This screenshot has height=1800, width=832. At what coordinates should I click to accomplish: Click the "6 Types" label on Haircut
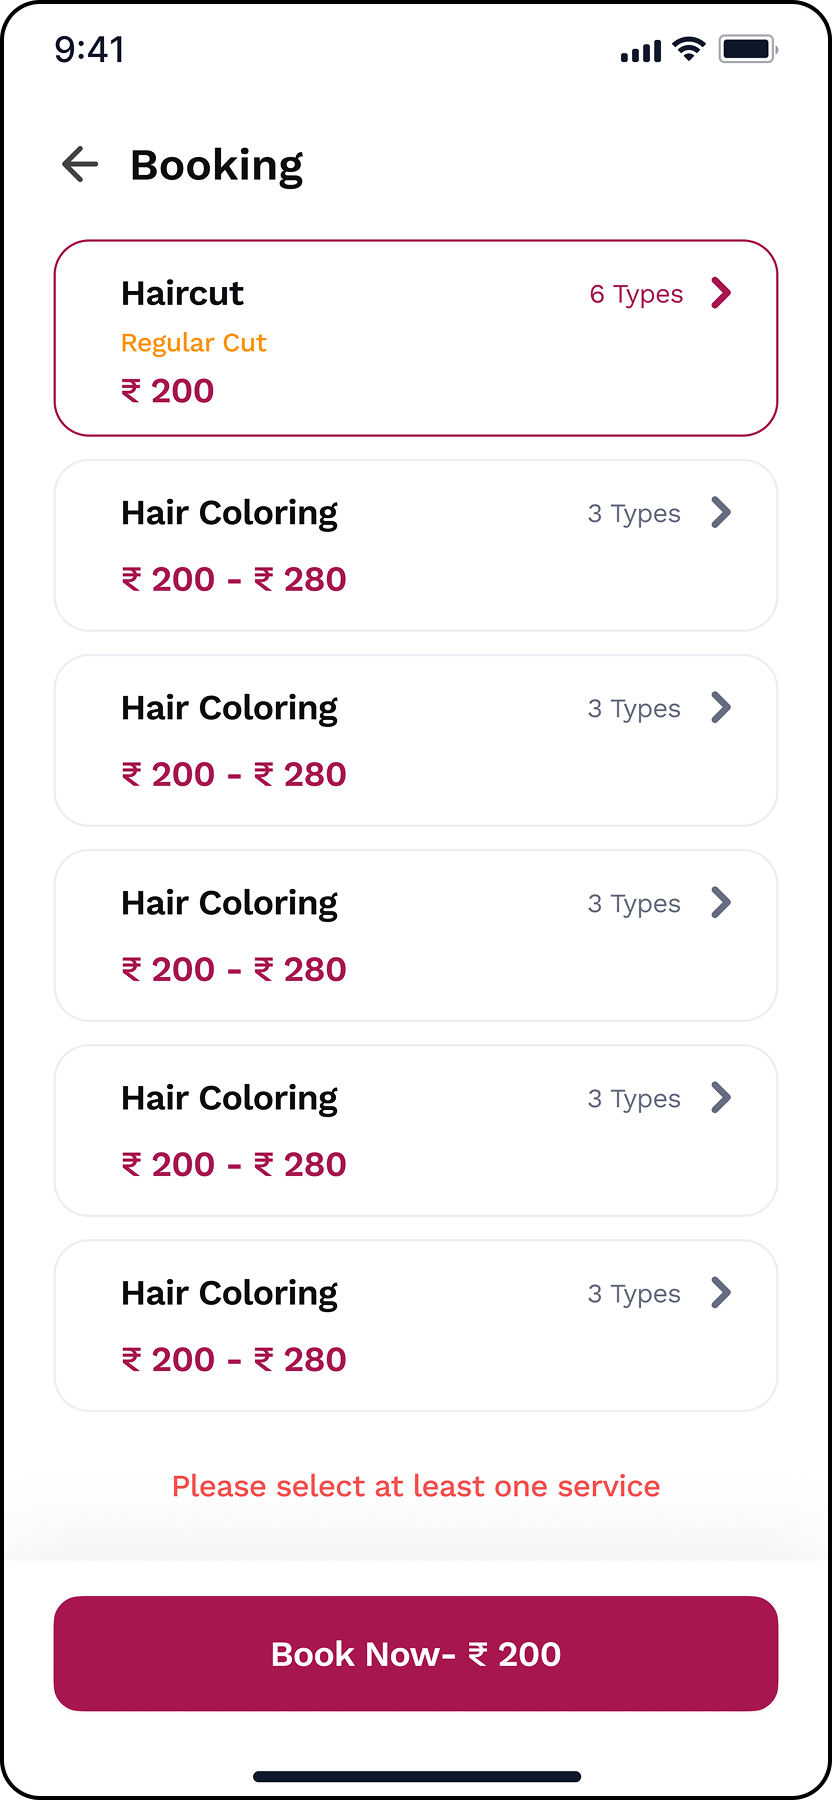[x=636, y=294]
